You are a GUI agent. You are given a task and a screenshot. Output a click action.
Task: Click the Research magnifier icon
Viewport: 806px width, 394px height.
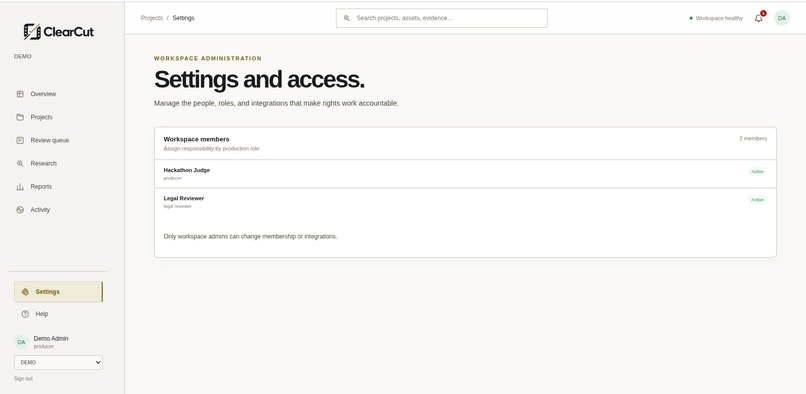point(20,164)
